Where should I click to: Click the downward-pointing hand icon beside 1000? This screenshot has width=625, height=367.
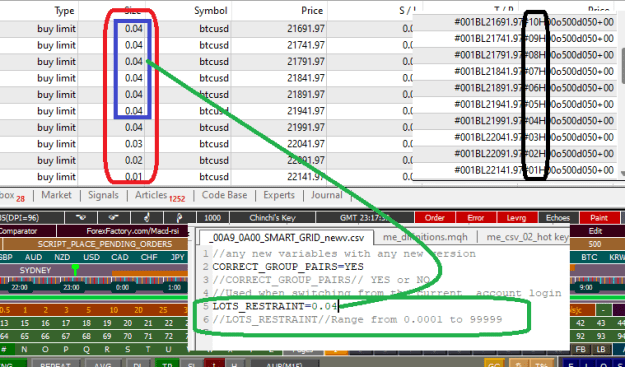click(x=179, y=218)
